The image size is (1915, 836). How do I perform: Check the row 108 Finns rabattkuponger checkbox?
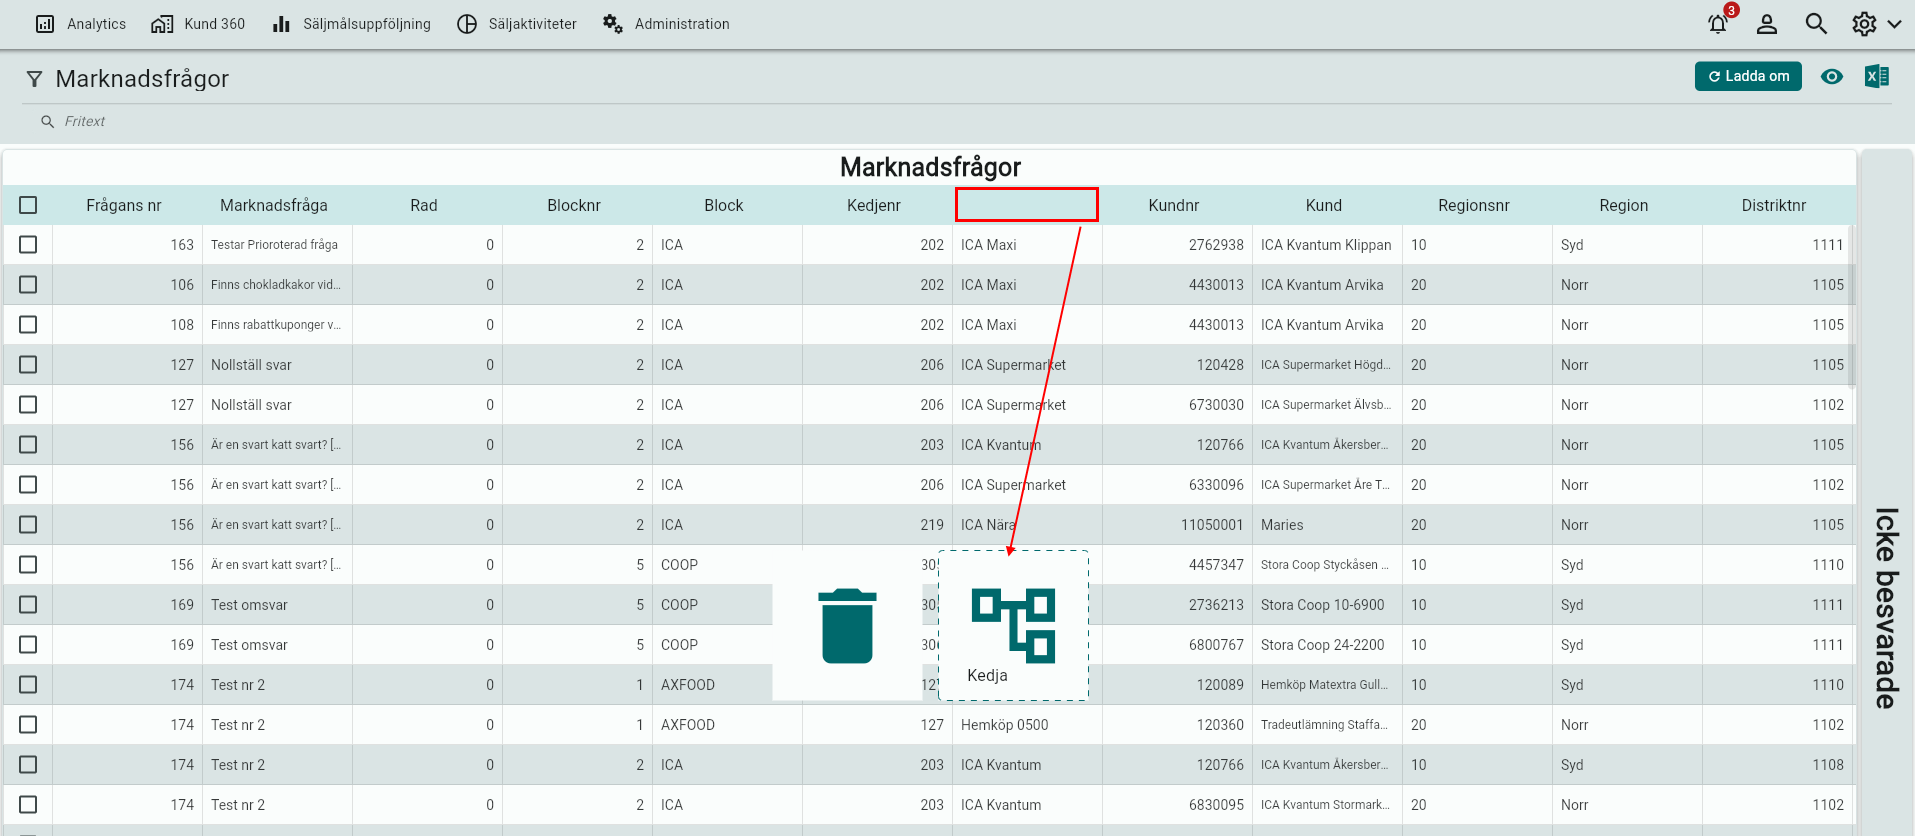tap(28, 325)
